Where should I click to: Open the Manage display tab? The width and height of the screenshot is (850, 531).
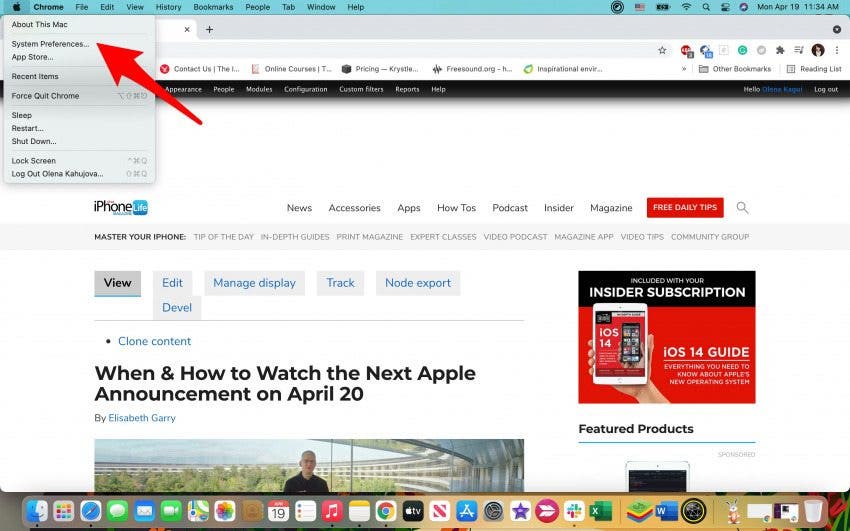coord(254,283)
